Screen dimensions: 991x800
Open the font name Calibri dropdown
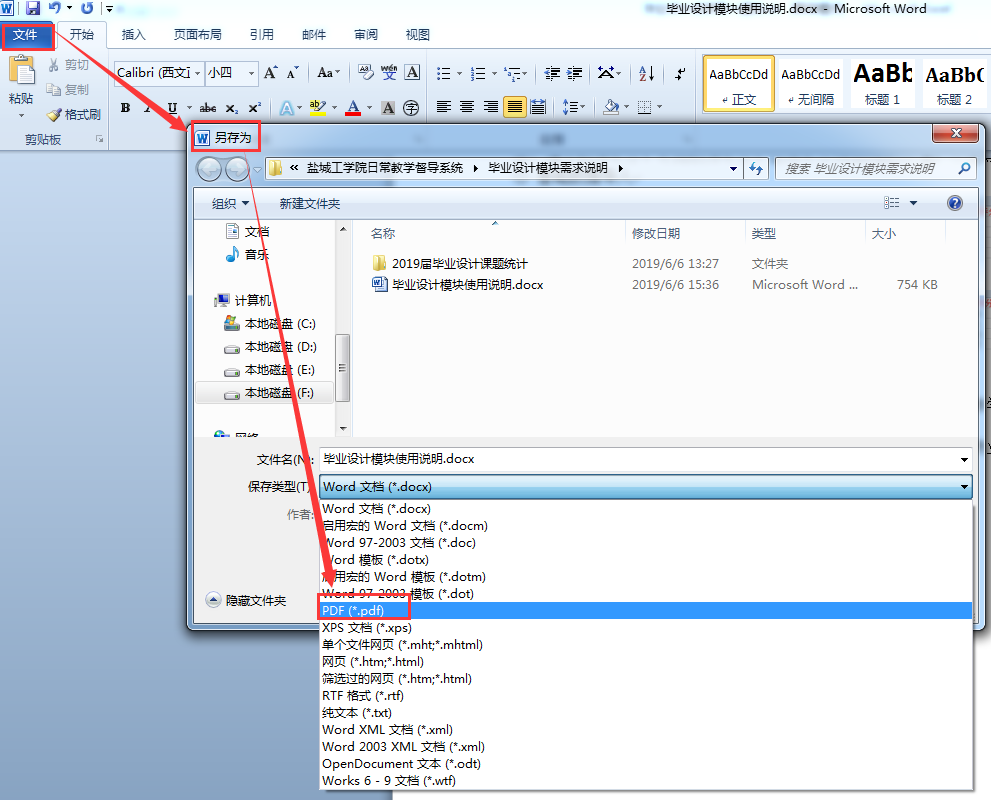198,73
